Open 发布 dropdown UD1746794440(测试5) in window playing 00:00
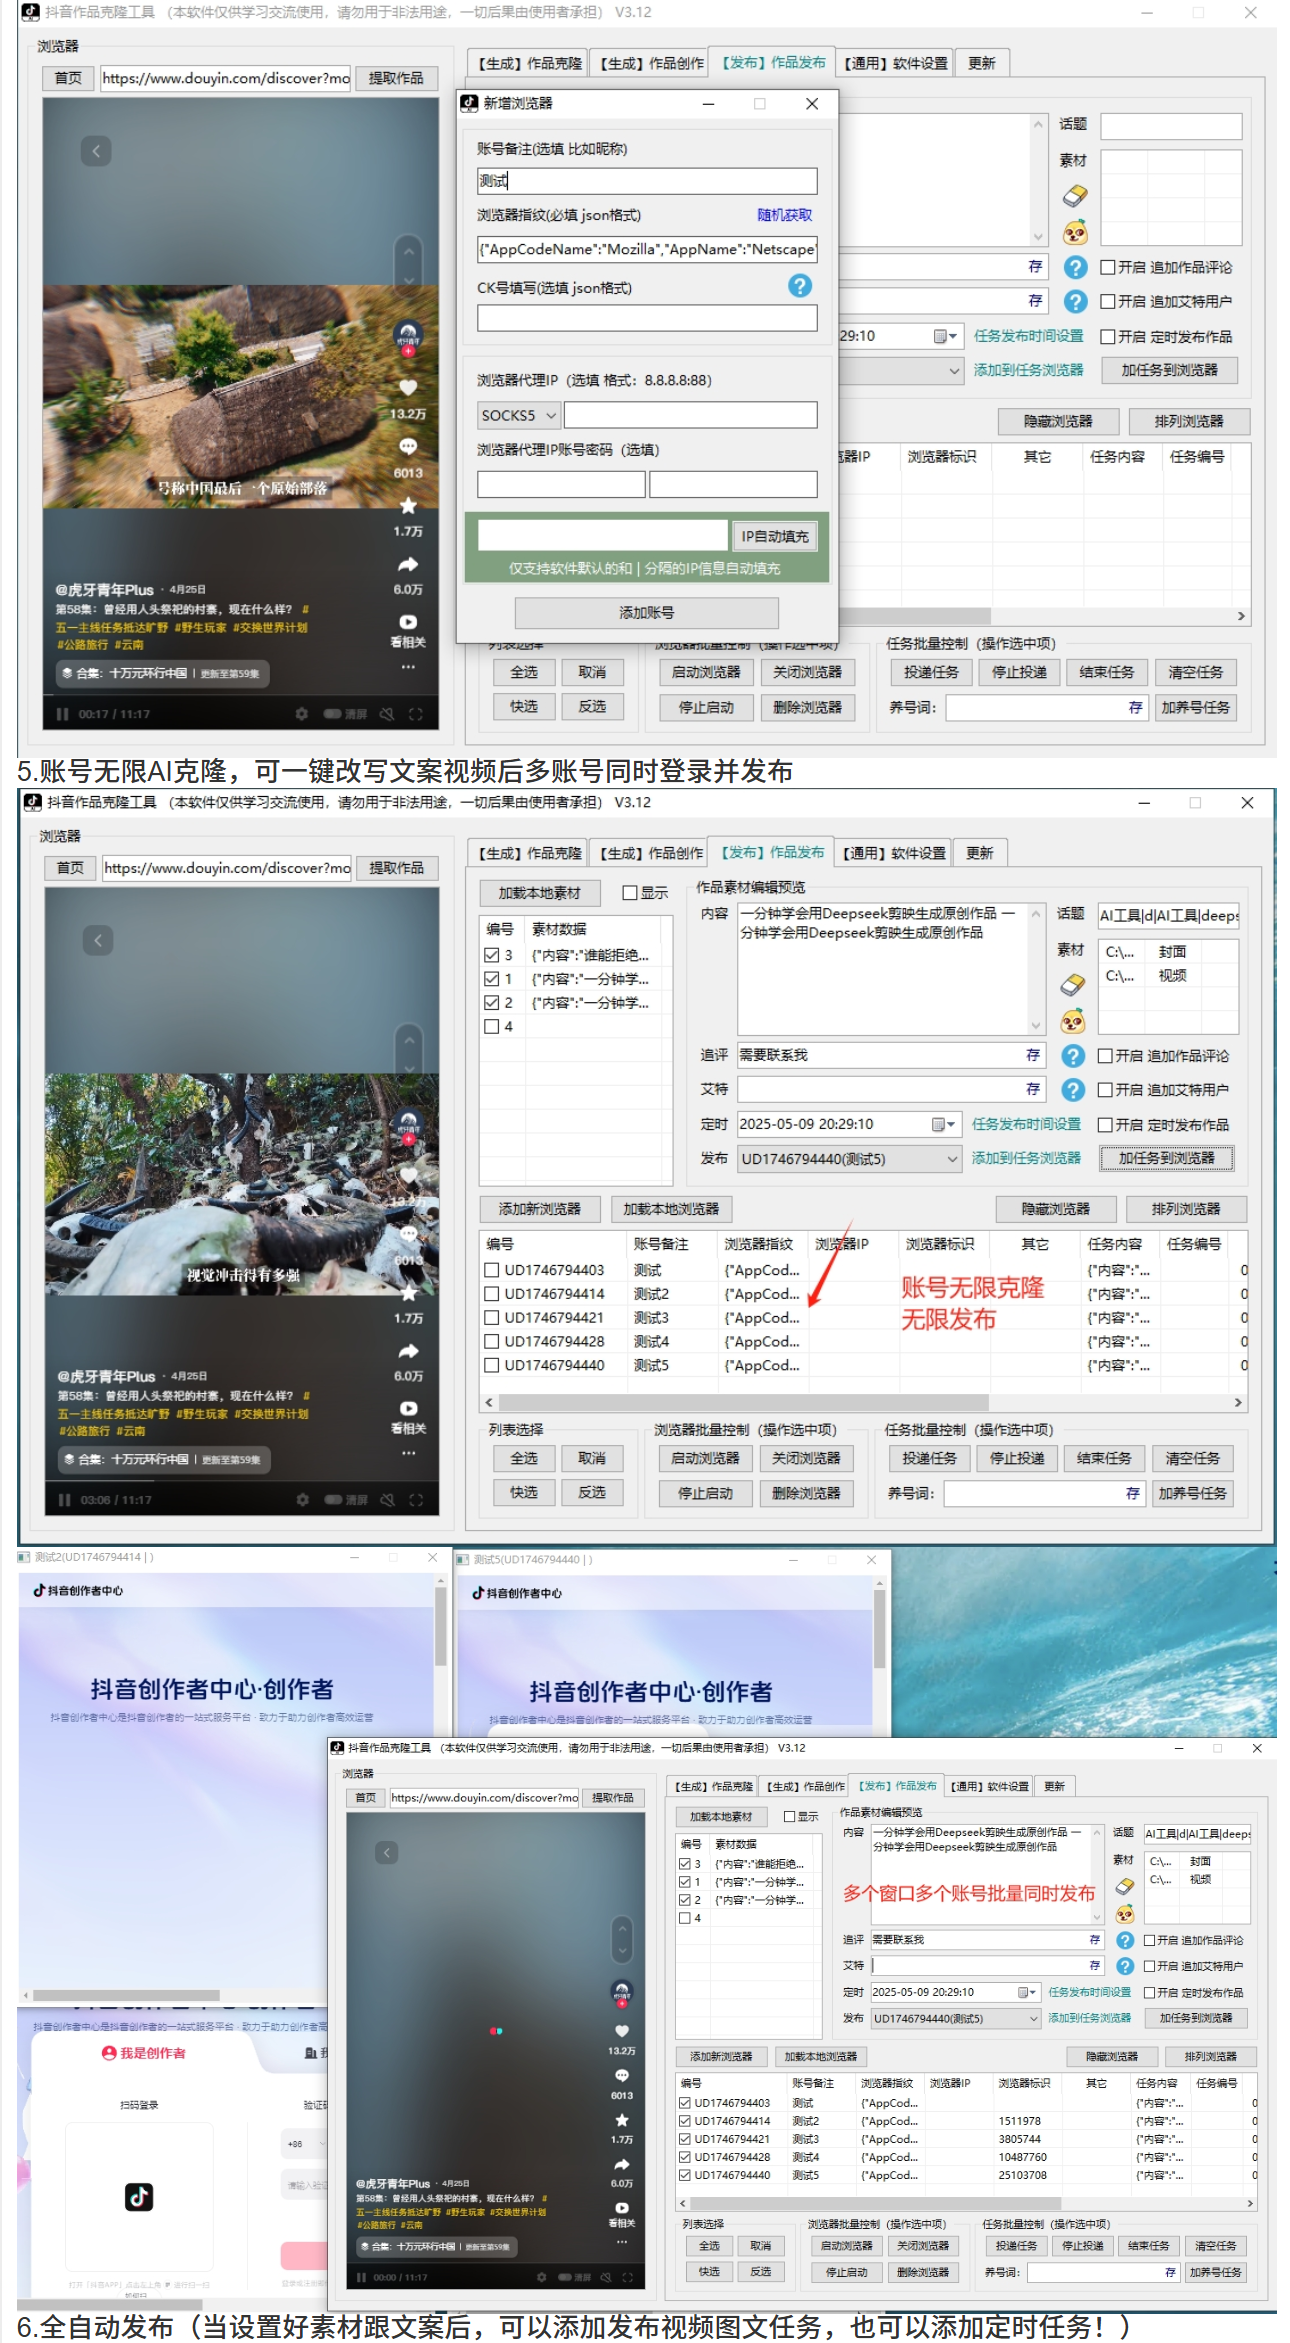 (x=956, y=2018)
